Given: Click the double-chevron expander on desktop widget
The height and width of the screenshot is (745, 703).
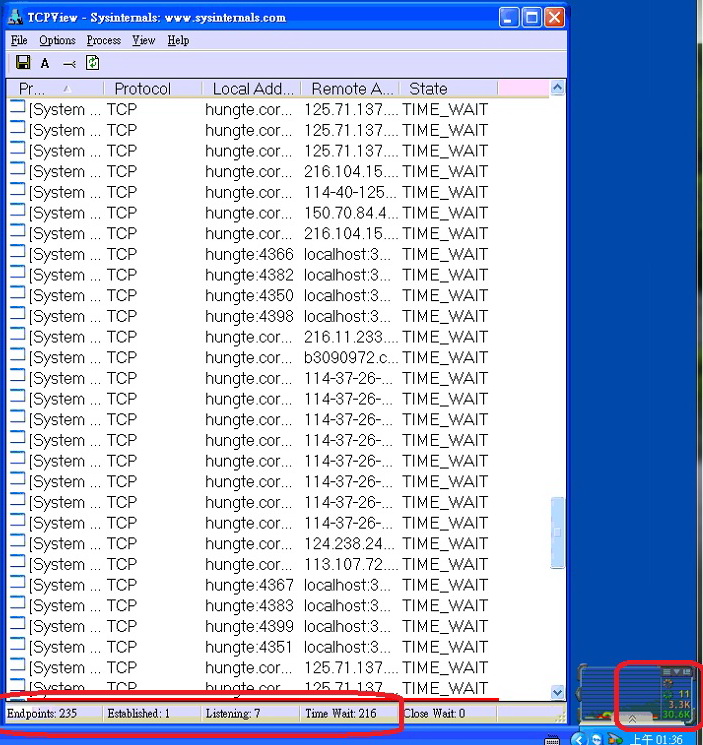Looking at the screenshot, I should (632, 719).
